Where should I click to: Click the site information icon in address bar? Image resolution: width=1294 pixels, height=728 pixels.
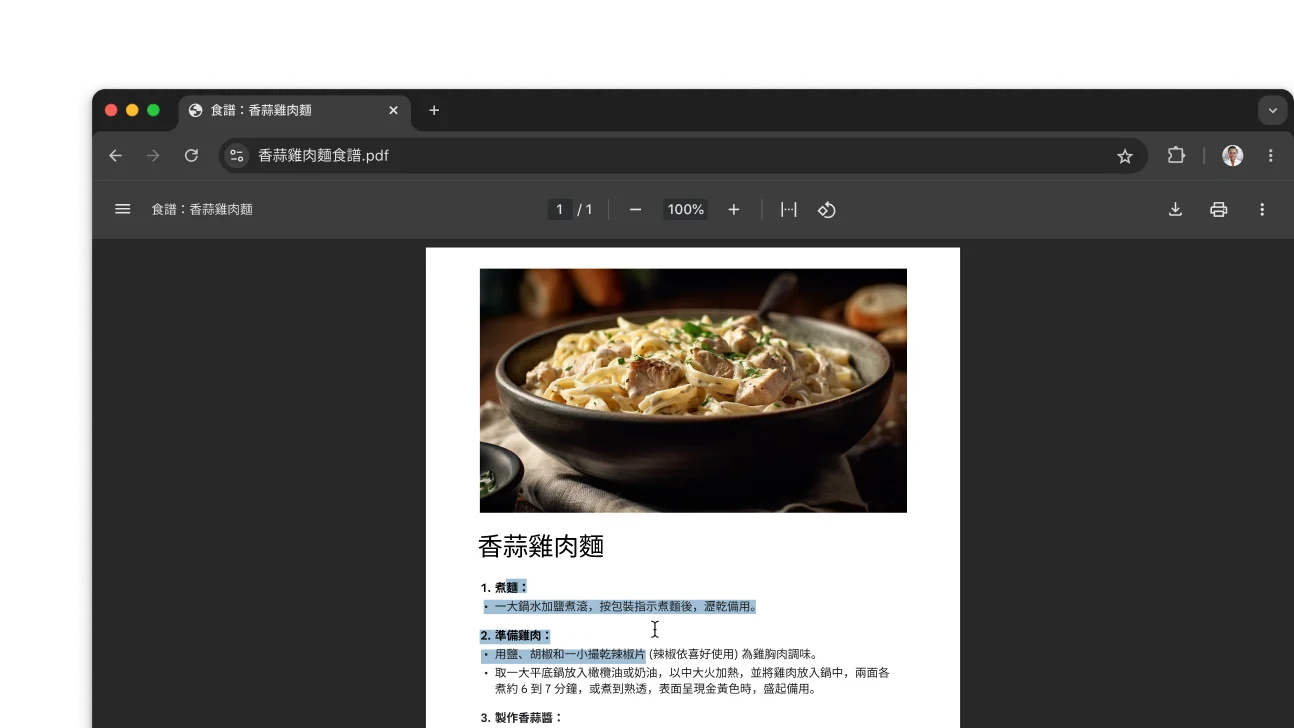tap(236, 155)
